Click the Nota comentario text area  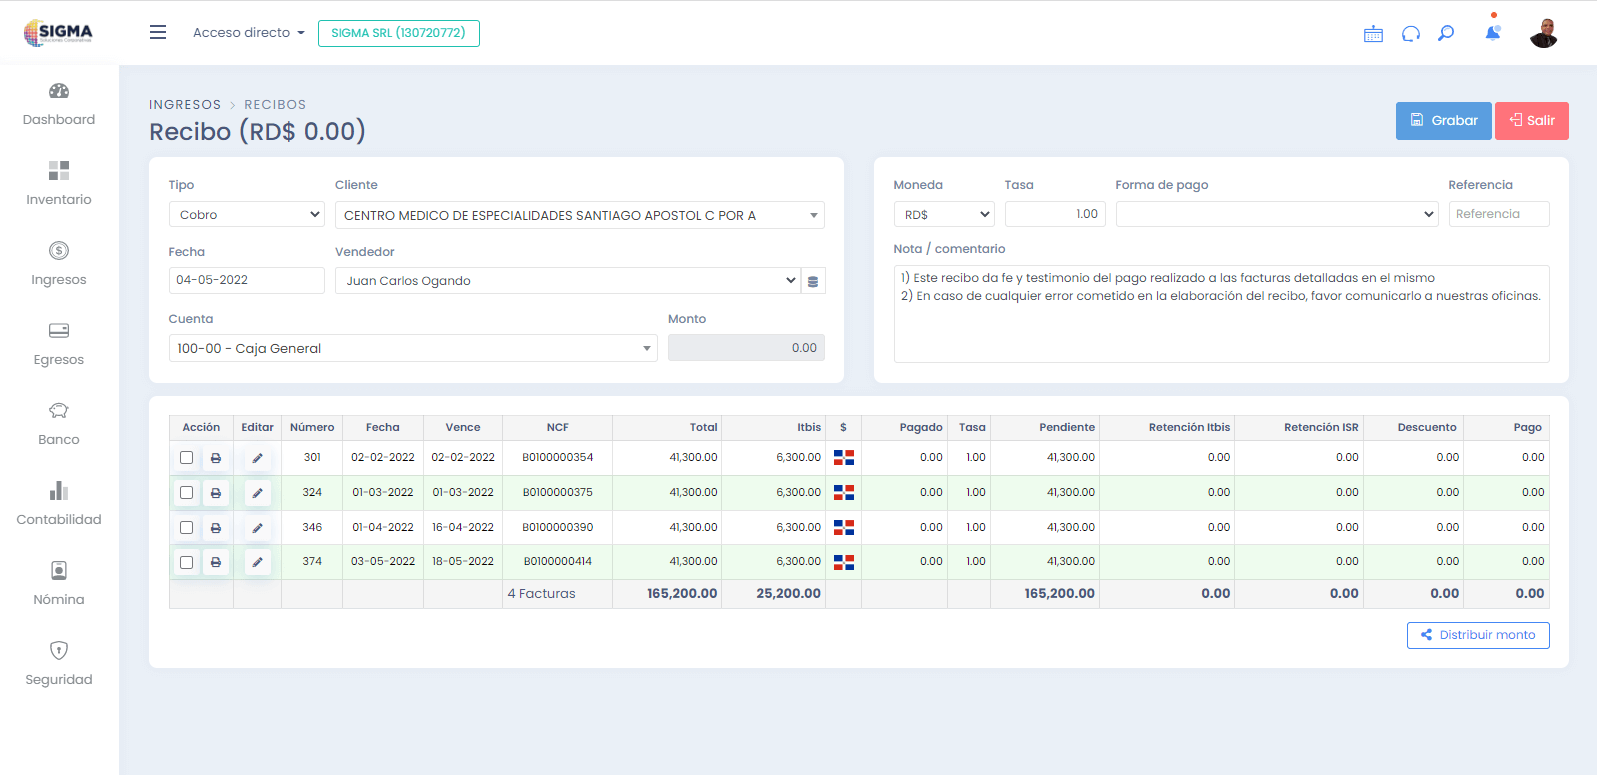(1221, 314)
